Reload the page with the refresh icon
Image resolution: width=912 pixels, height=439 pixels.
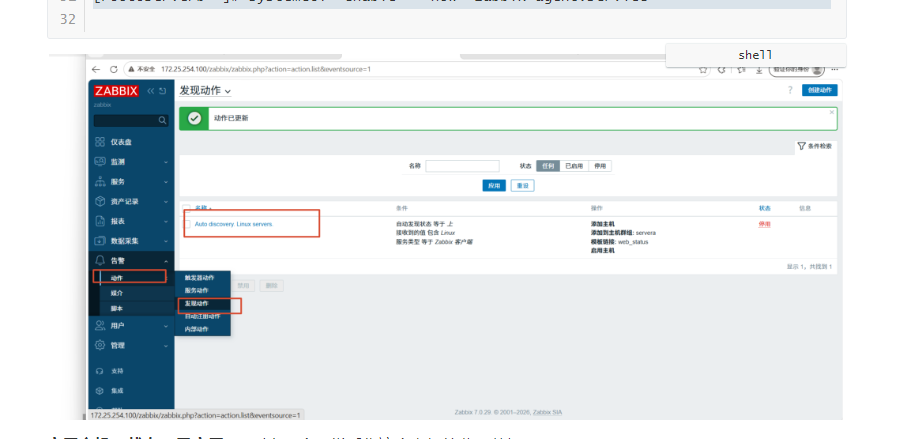click(x=113, y=69)
